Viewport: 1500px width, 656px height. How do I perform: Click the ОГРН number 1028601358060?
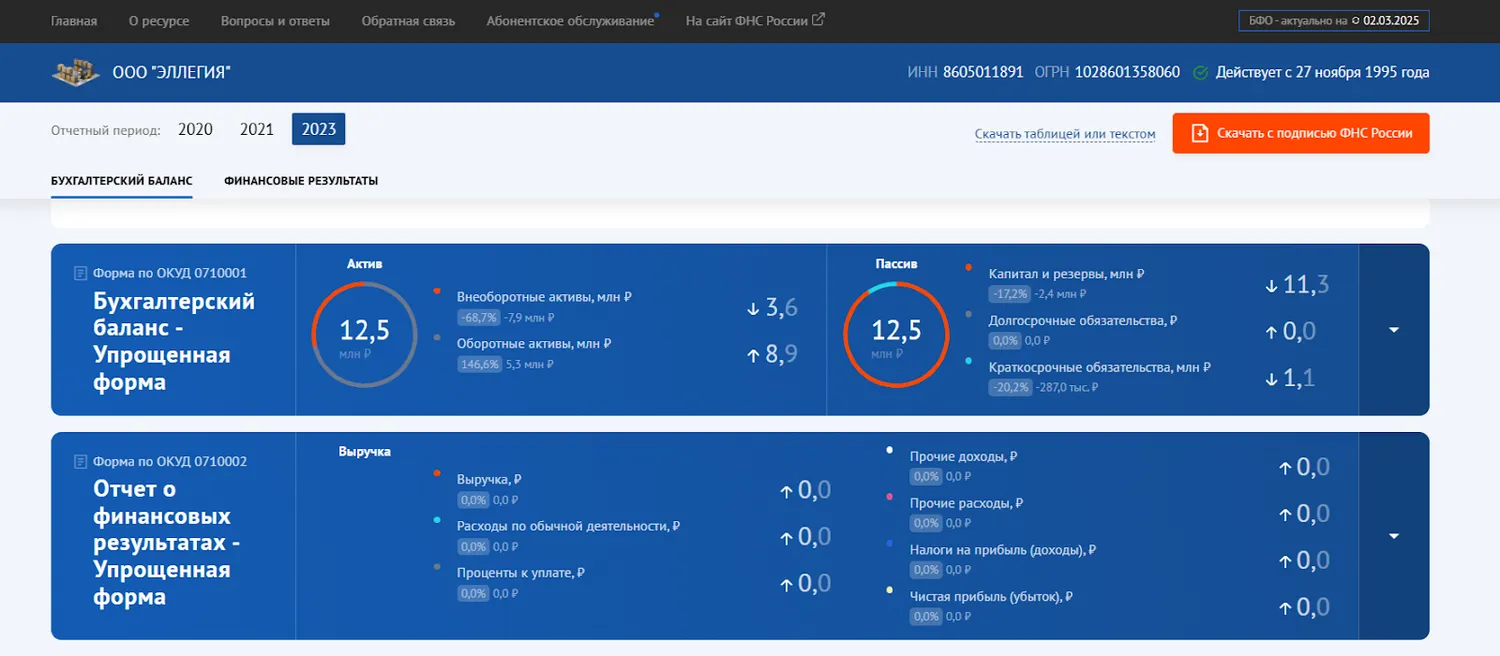(x=1127, y=72)
